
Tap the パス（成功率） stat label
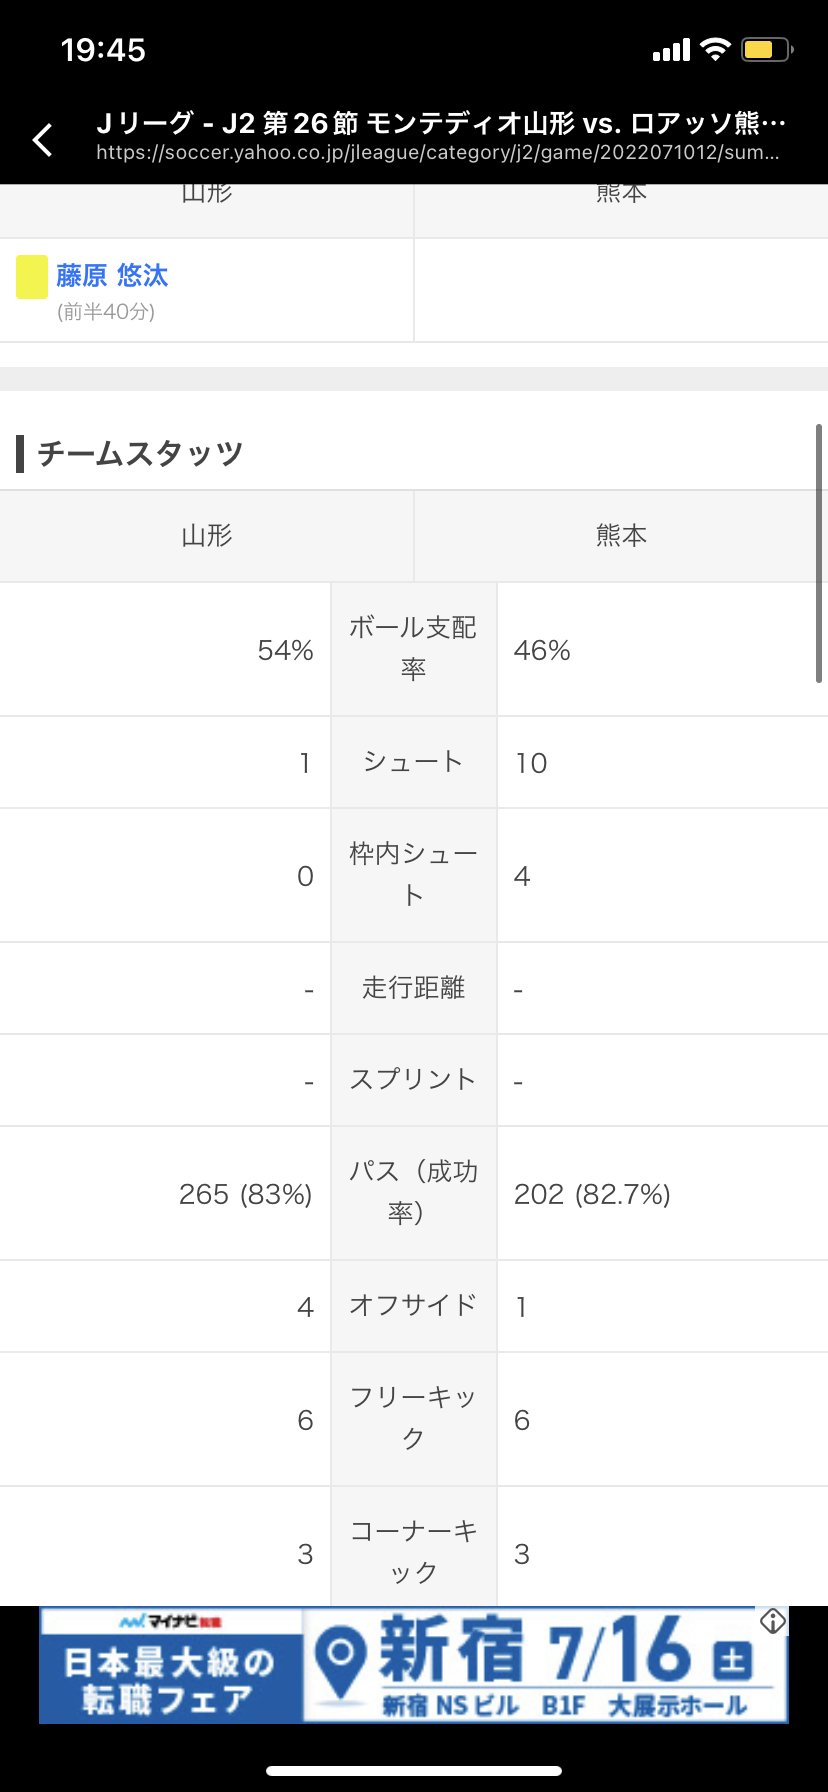tap(413, 1192)
